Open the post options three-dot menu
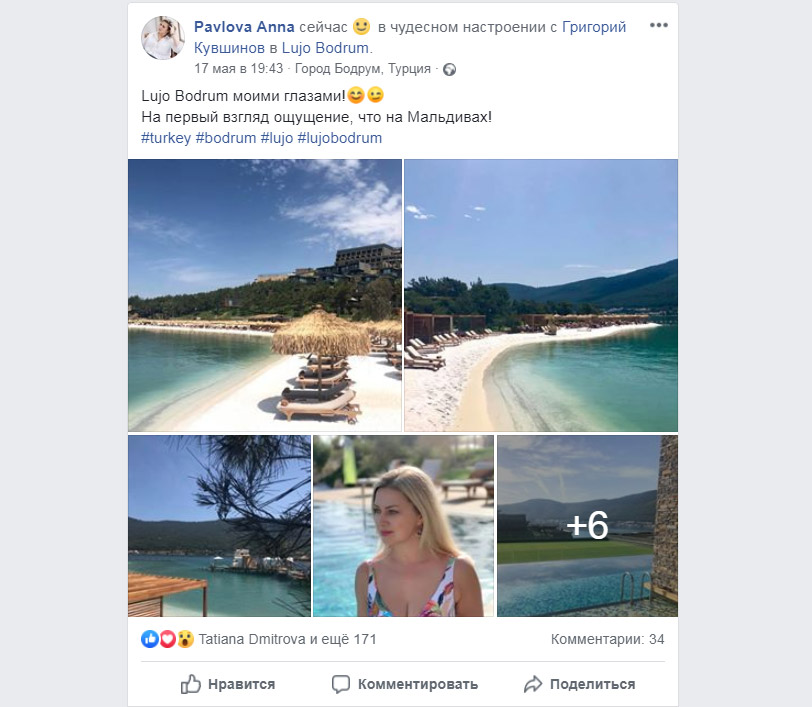This screenshot has width=812, height=707. [658, 26]
